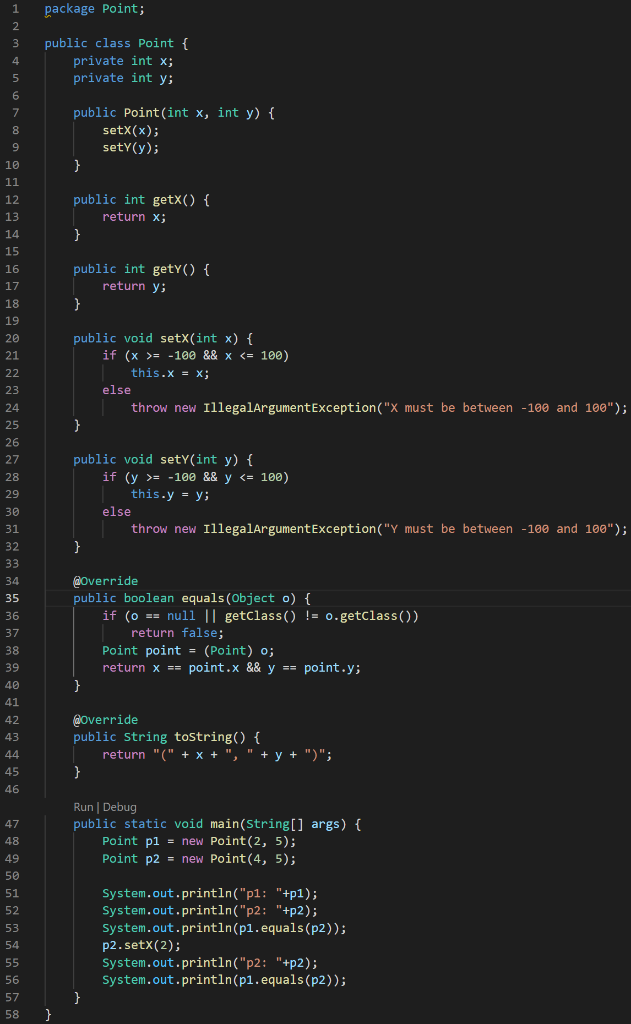Screen dimensions: 631x1024
Task: Click the 'getY()' method name
Action: click(x=174, y=269)
